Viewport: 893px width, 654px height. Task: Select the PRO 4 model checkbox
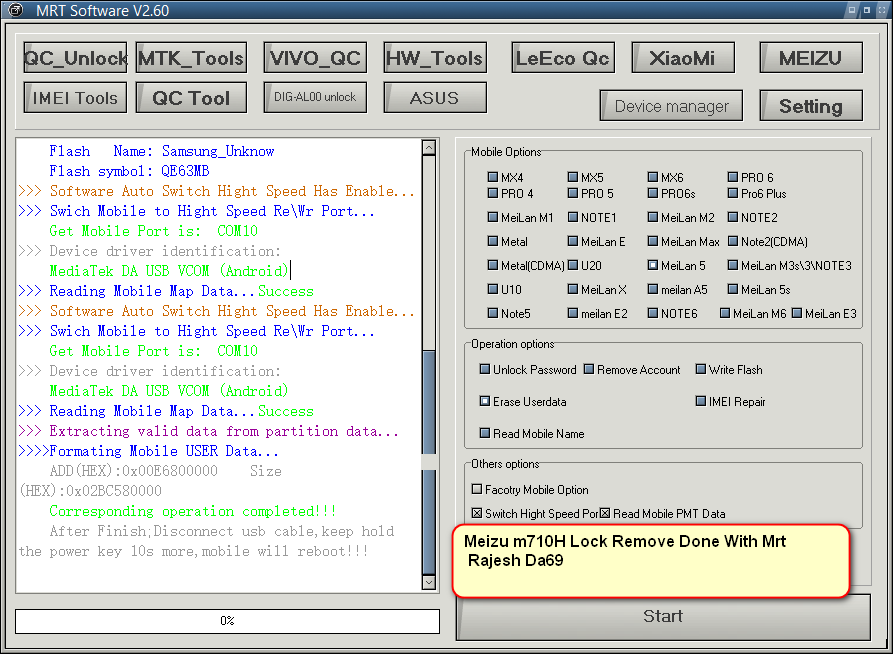[x=493, y=193]
